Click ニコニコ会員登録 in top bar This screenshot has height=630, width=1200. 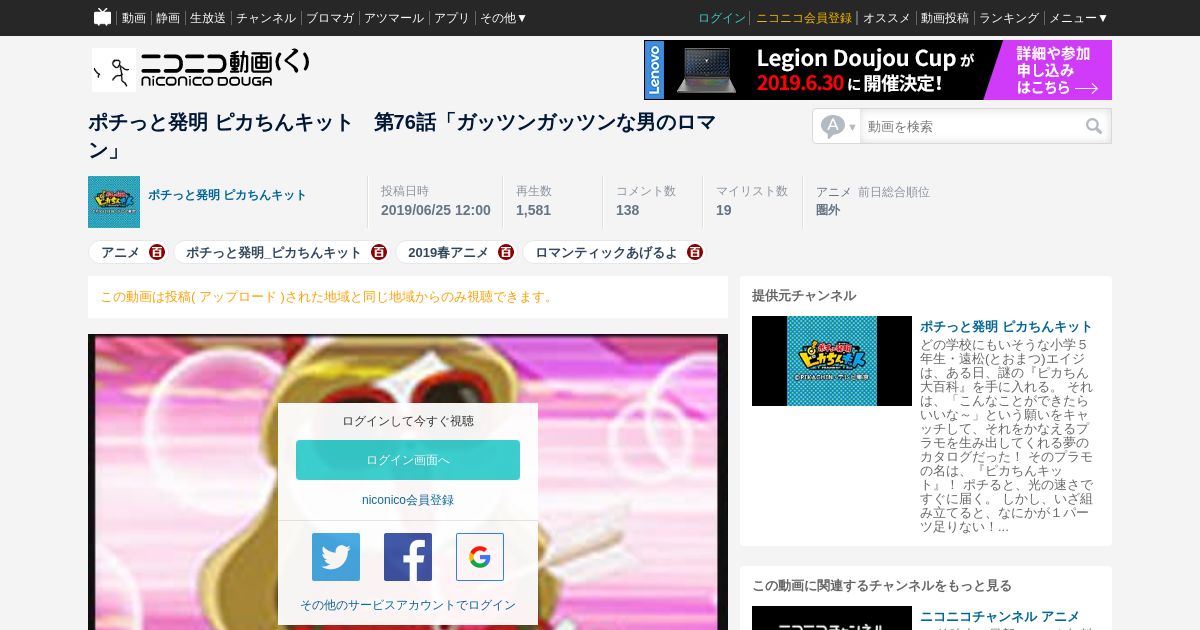coord(804,18)
